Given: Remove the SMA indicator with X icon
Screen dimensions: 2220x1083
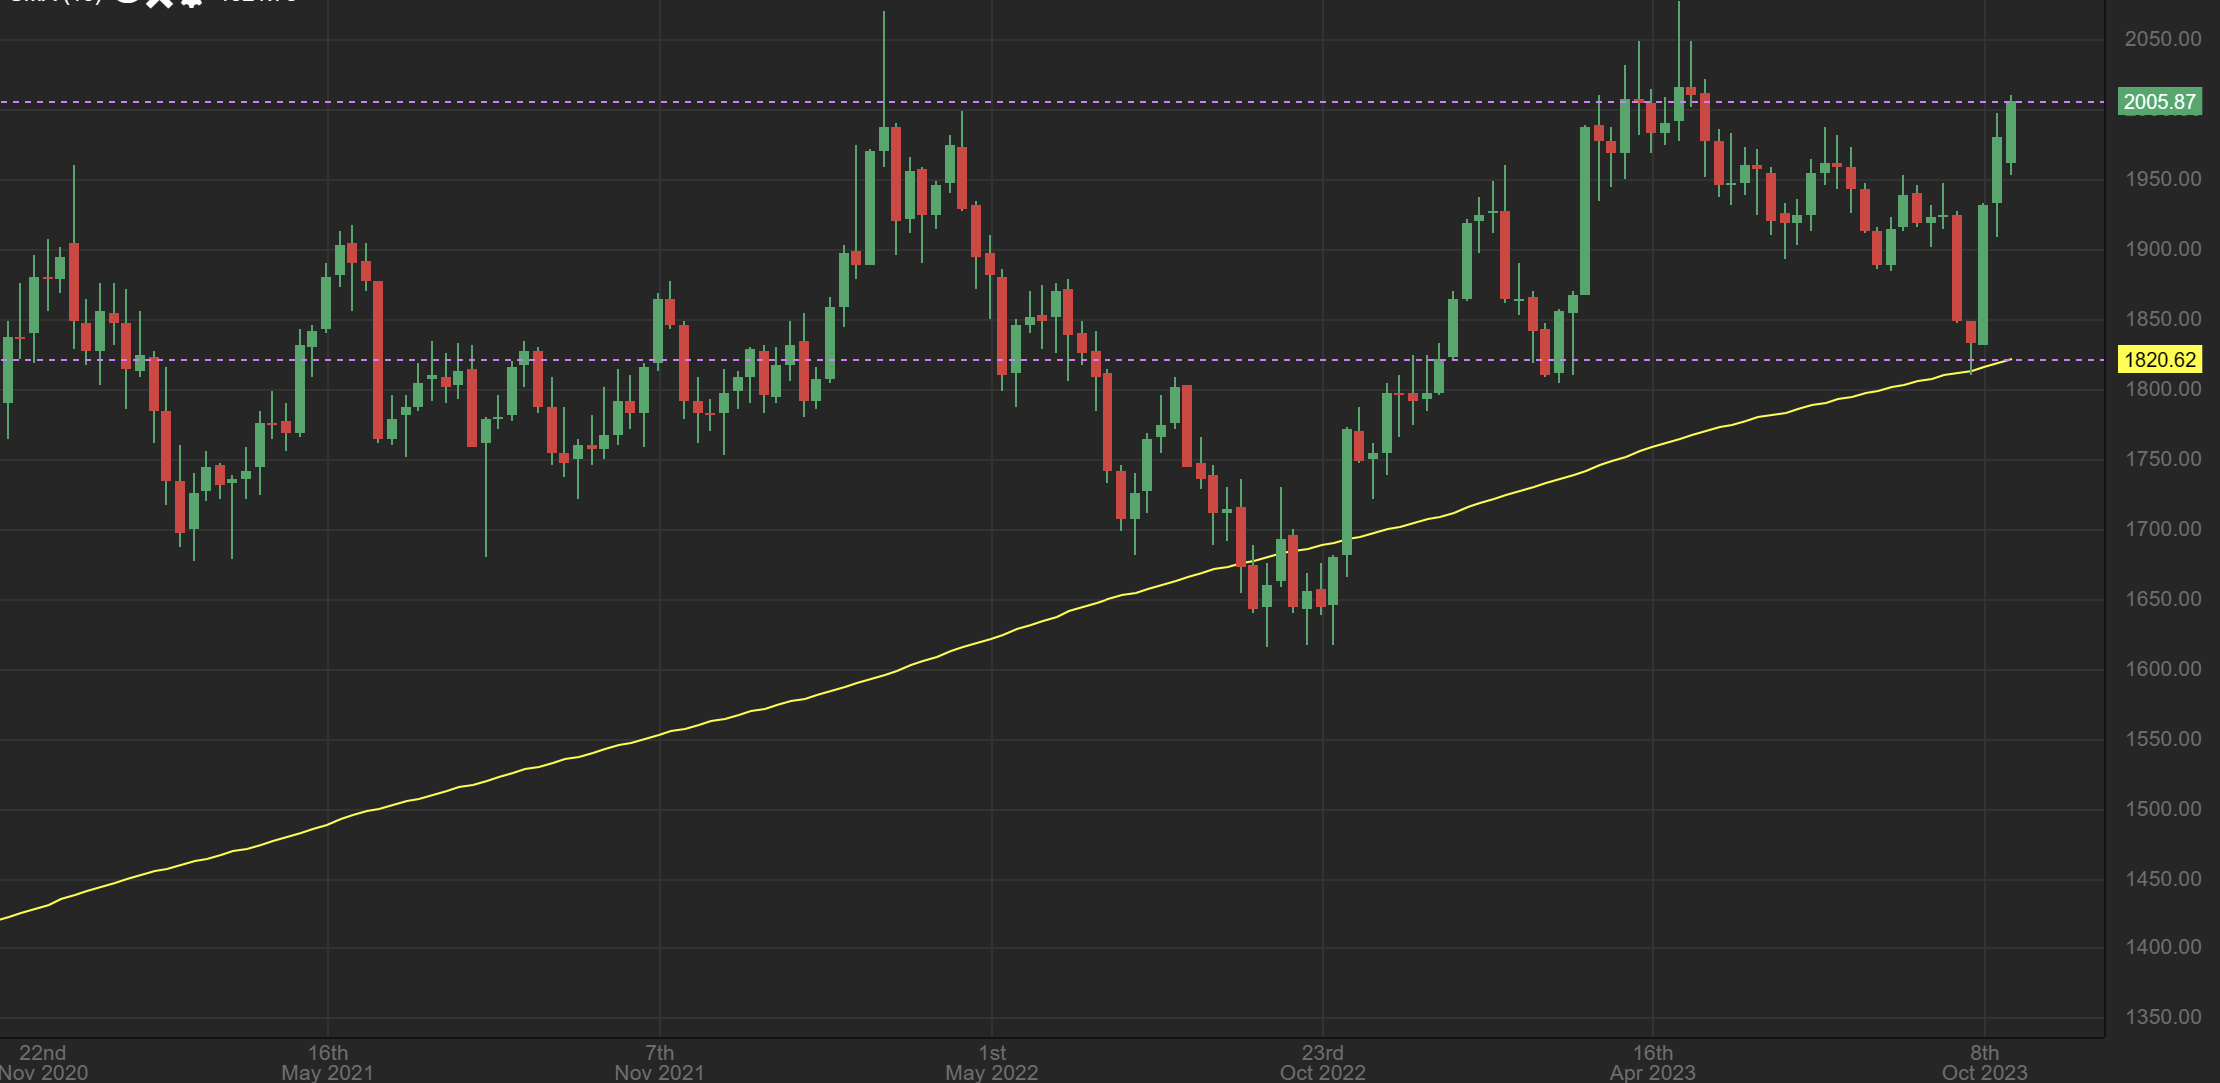Looking at the screenshot, I should point(159,2).
